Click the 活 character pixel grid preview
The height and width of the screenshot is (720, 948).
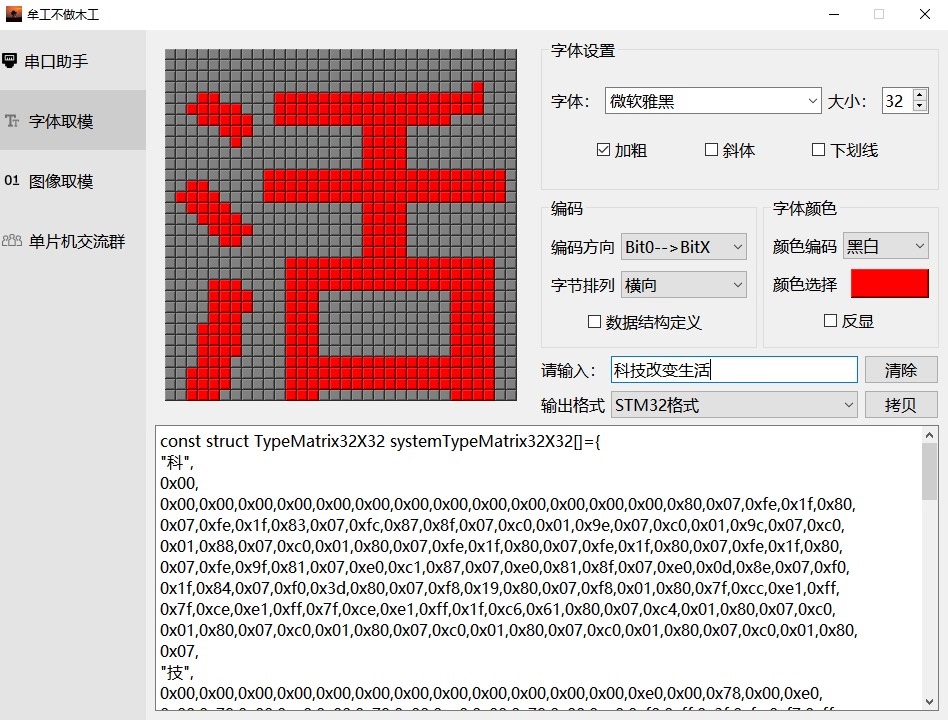340,224
